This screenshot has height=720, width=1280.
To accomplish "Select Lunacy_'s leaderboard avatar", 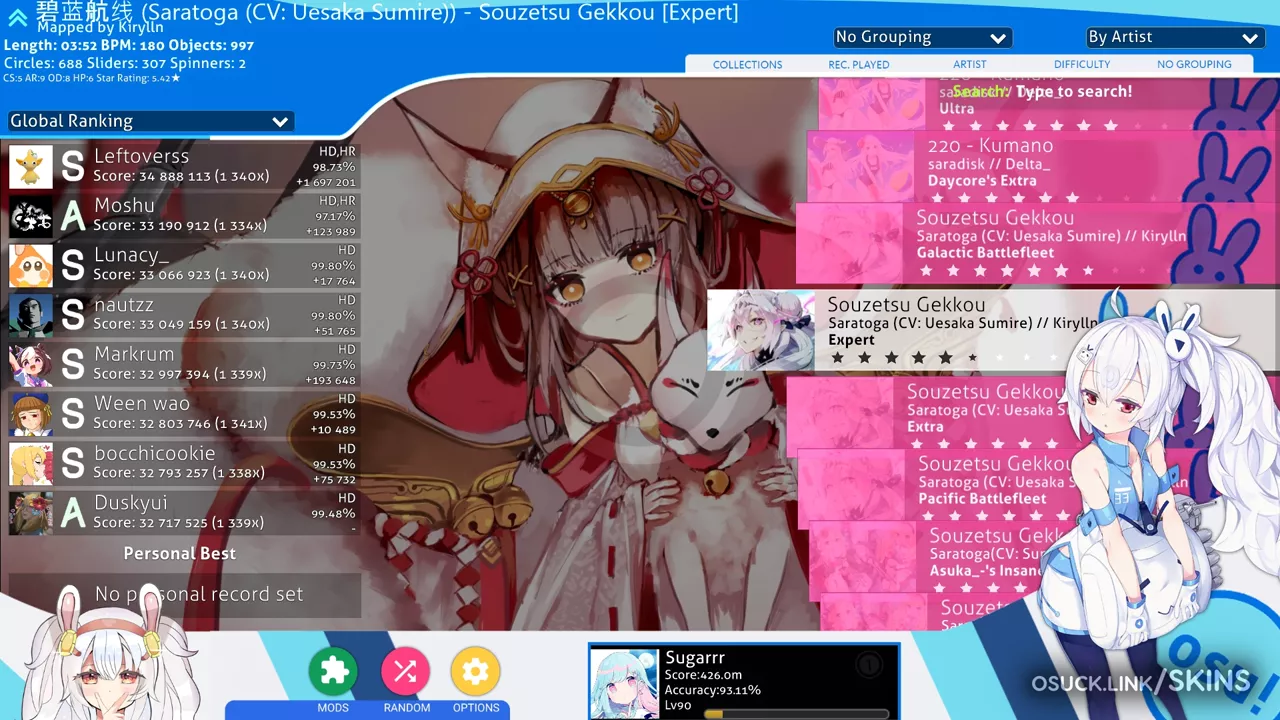I will pos(31,266).
